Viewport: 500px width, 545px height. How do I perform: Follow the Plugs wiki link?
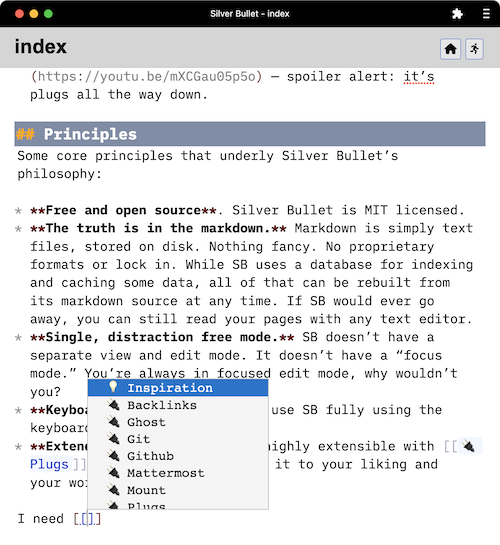tap(49, 464)
